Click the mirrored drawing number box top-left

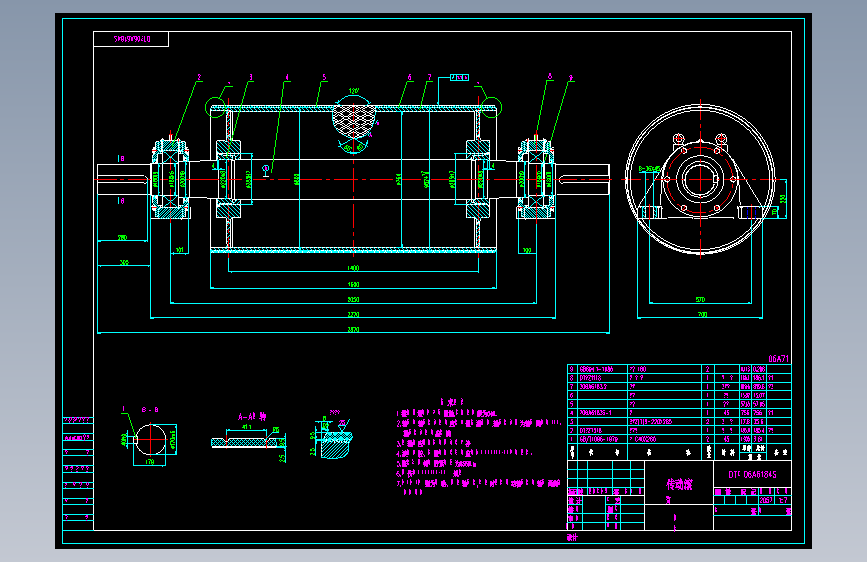[132, 39]
